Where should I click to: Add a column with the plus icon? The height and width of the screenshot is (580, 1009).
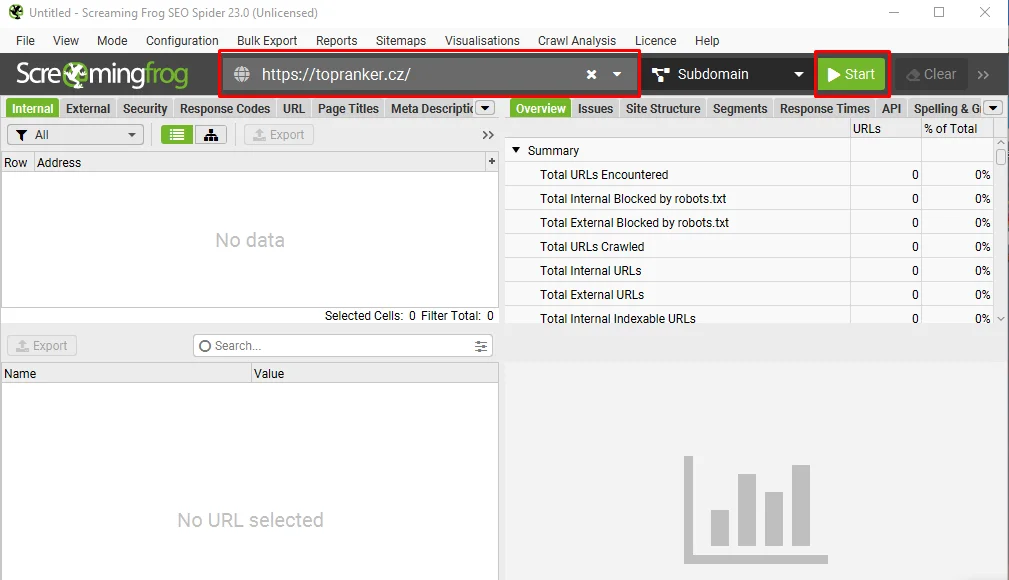pos(492,162)
